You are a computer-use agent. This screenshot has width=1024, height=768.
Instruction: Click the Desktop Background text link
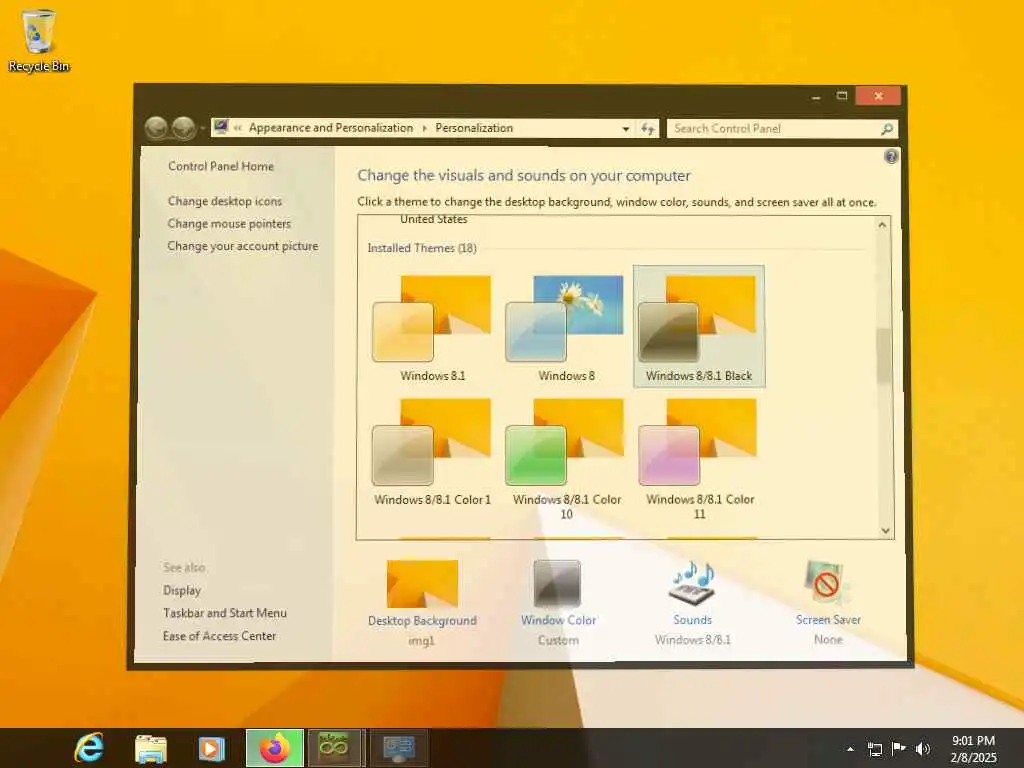click(422, 620)
